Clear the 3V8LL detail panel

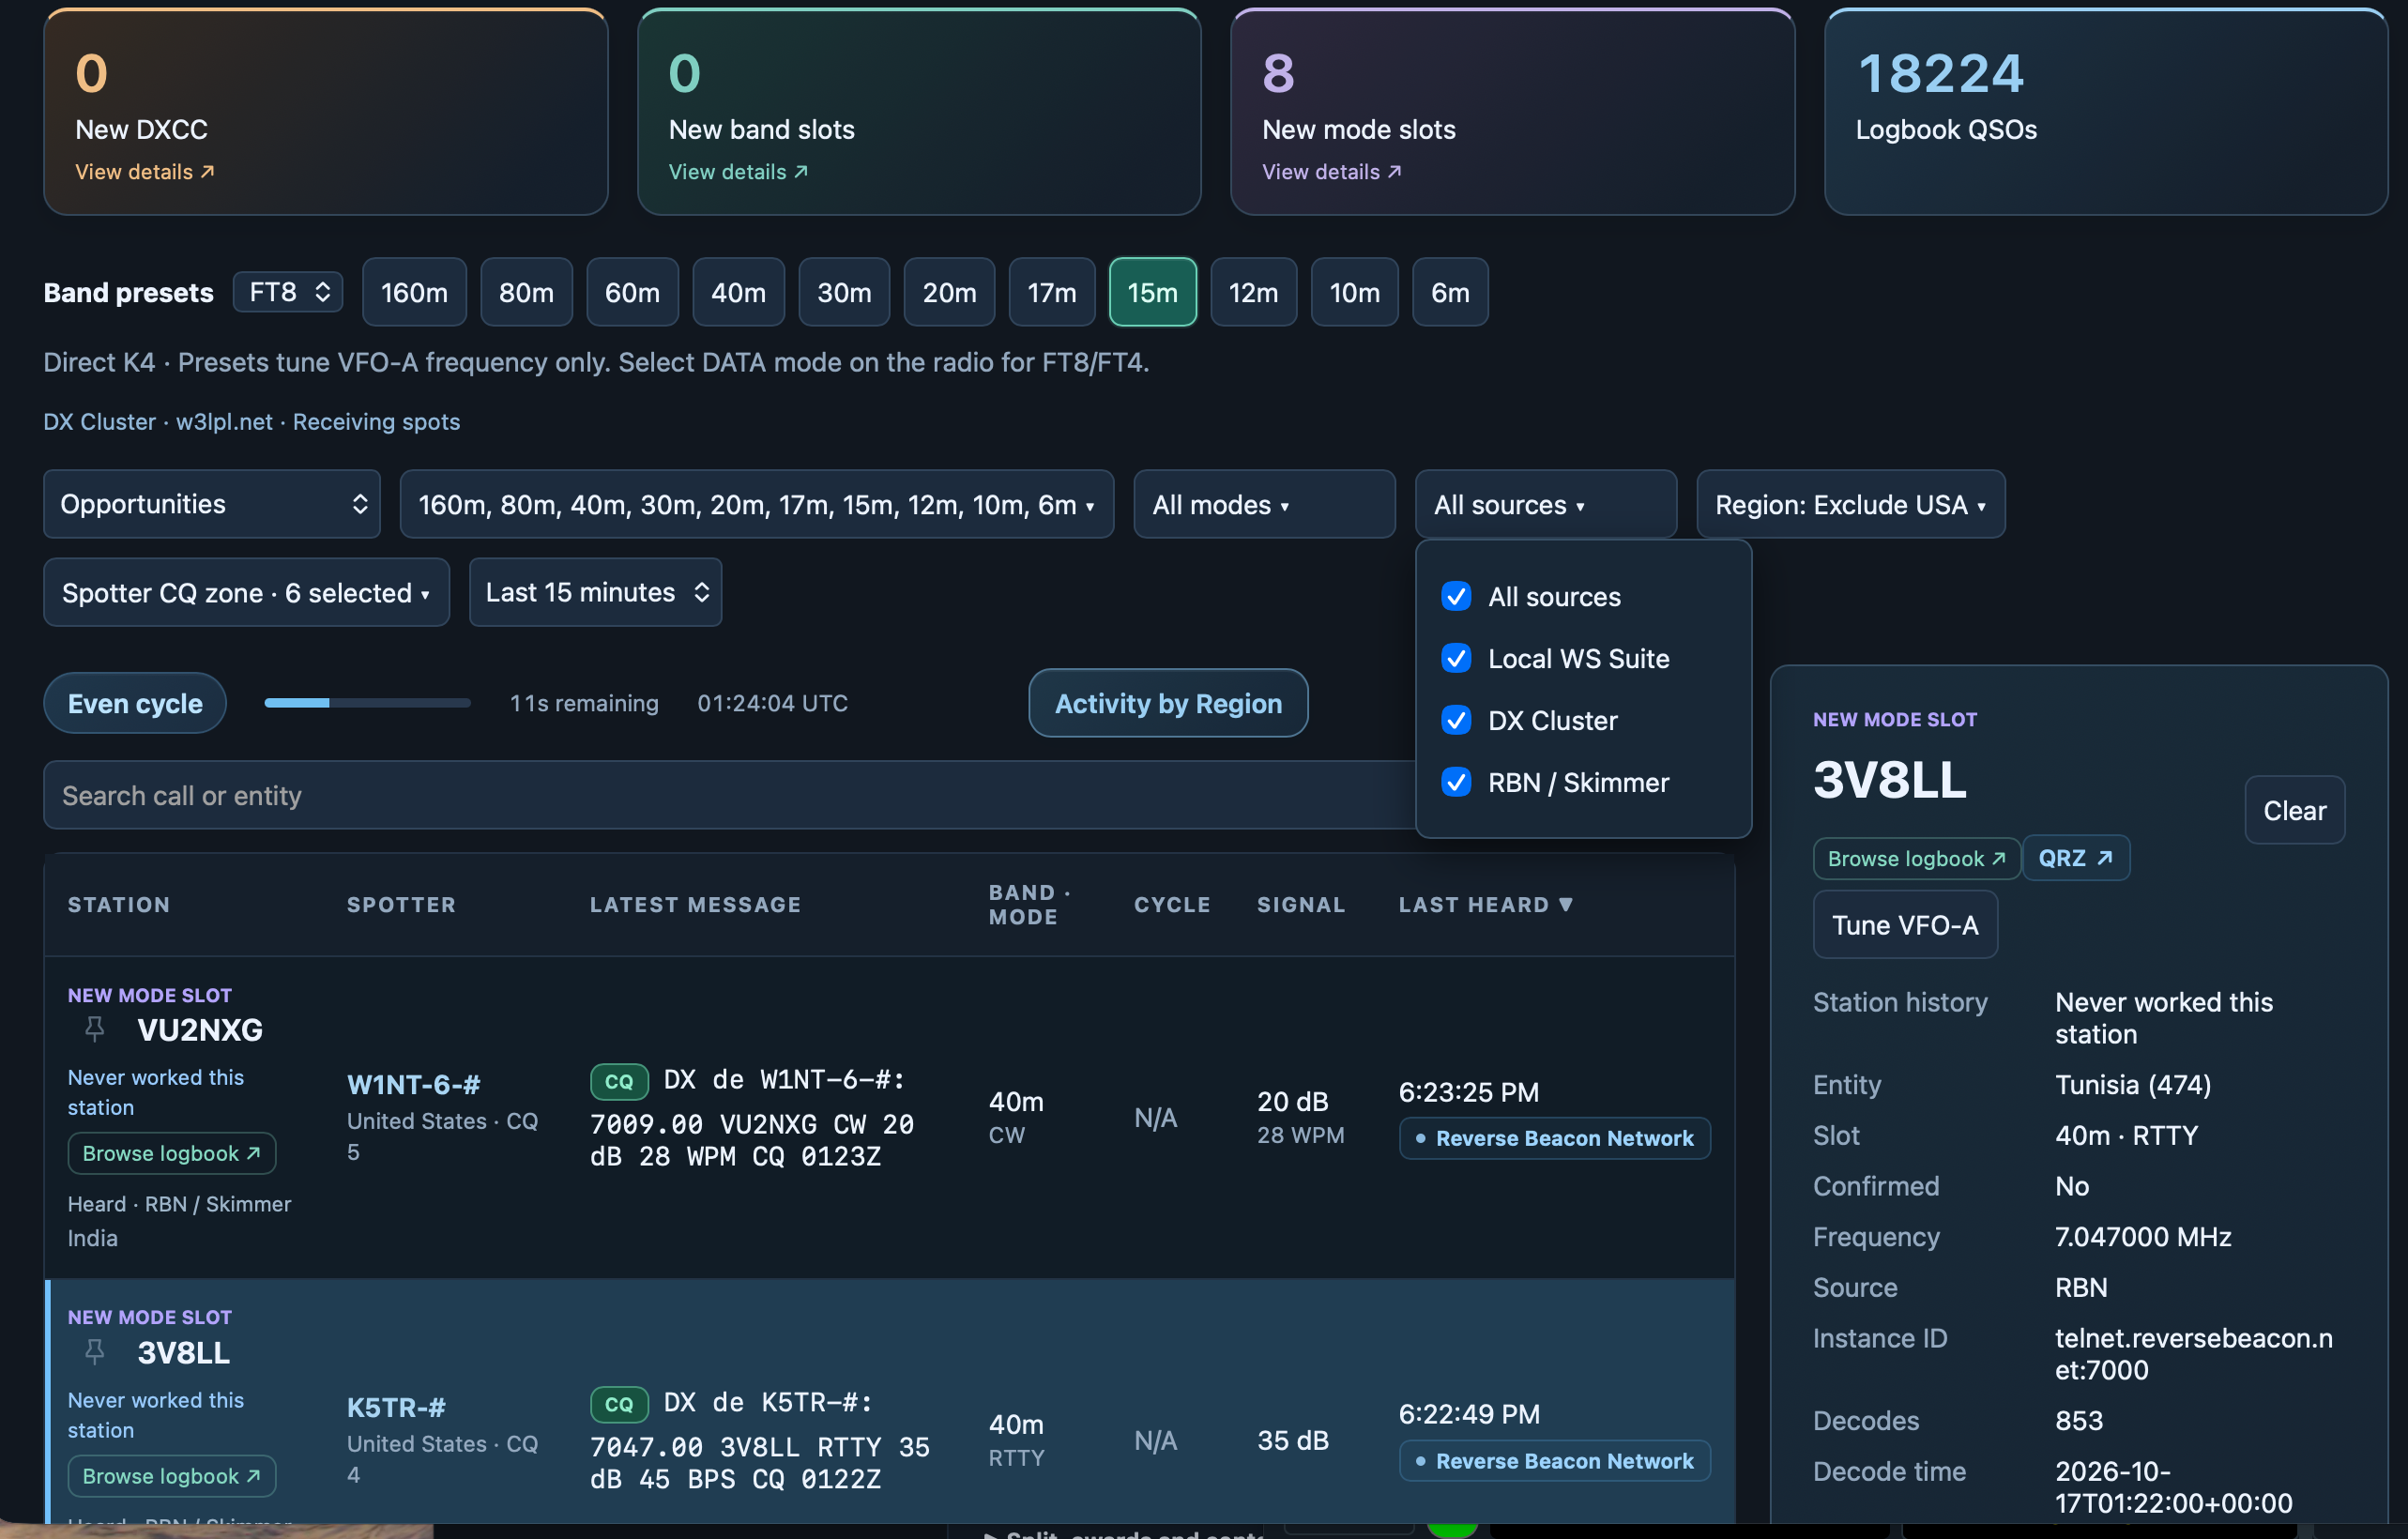[2294, 810]
